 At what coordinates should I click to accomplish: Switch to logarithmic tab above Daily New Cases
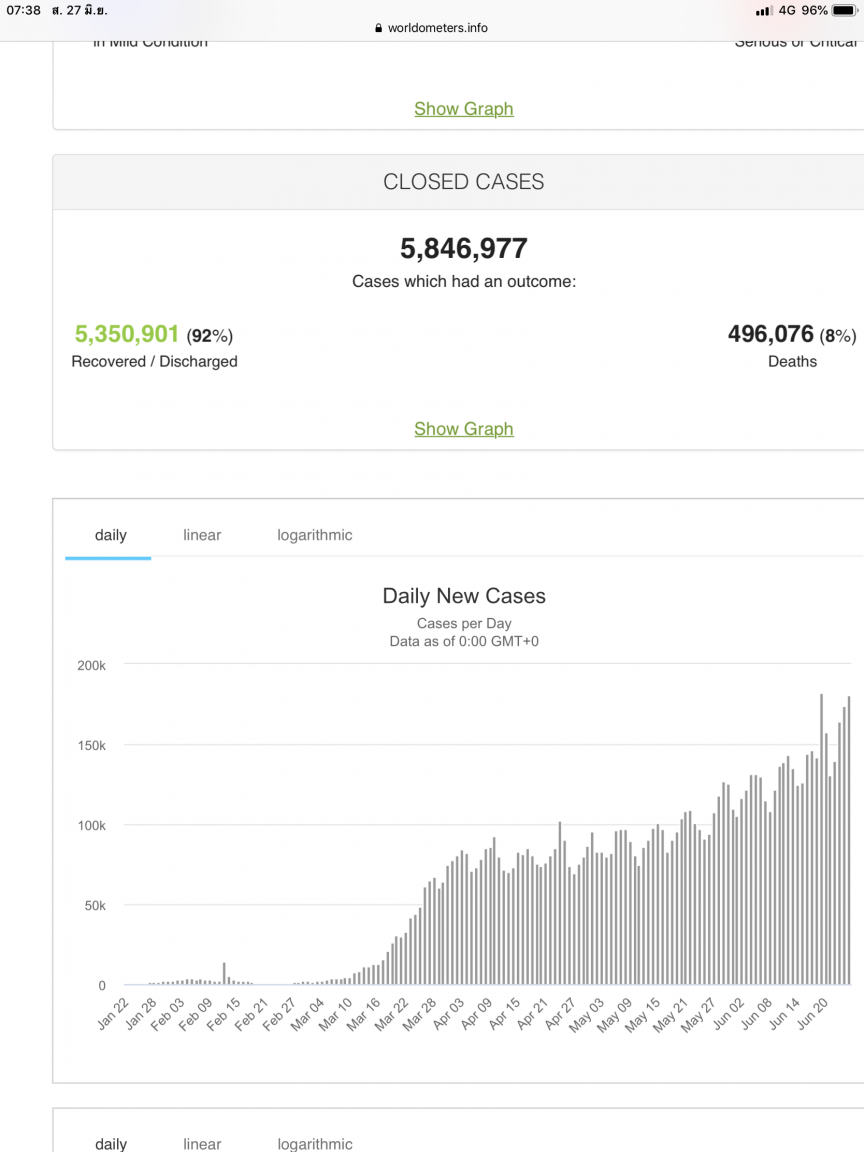point(314,536)
